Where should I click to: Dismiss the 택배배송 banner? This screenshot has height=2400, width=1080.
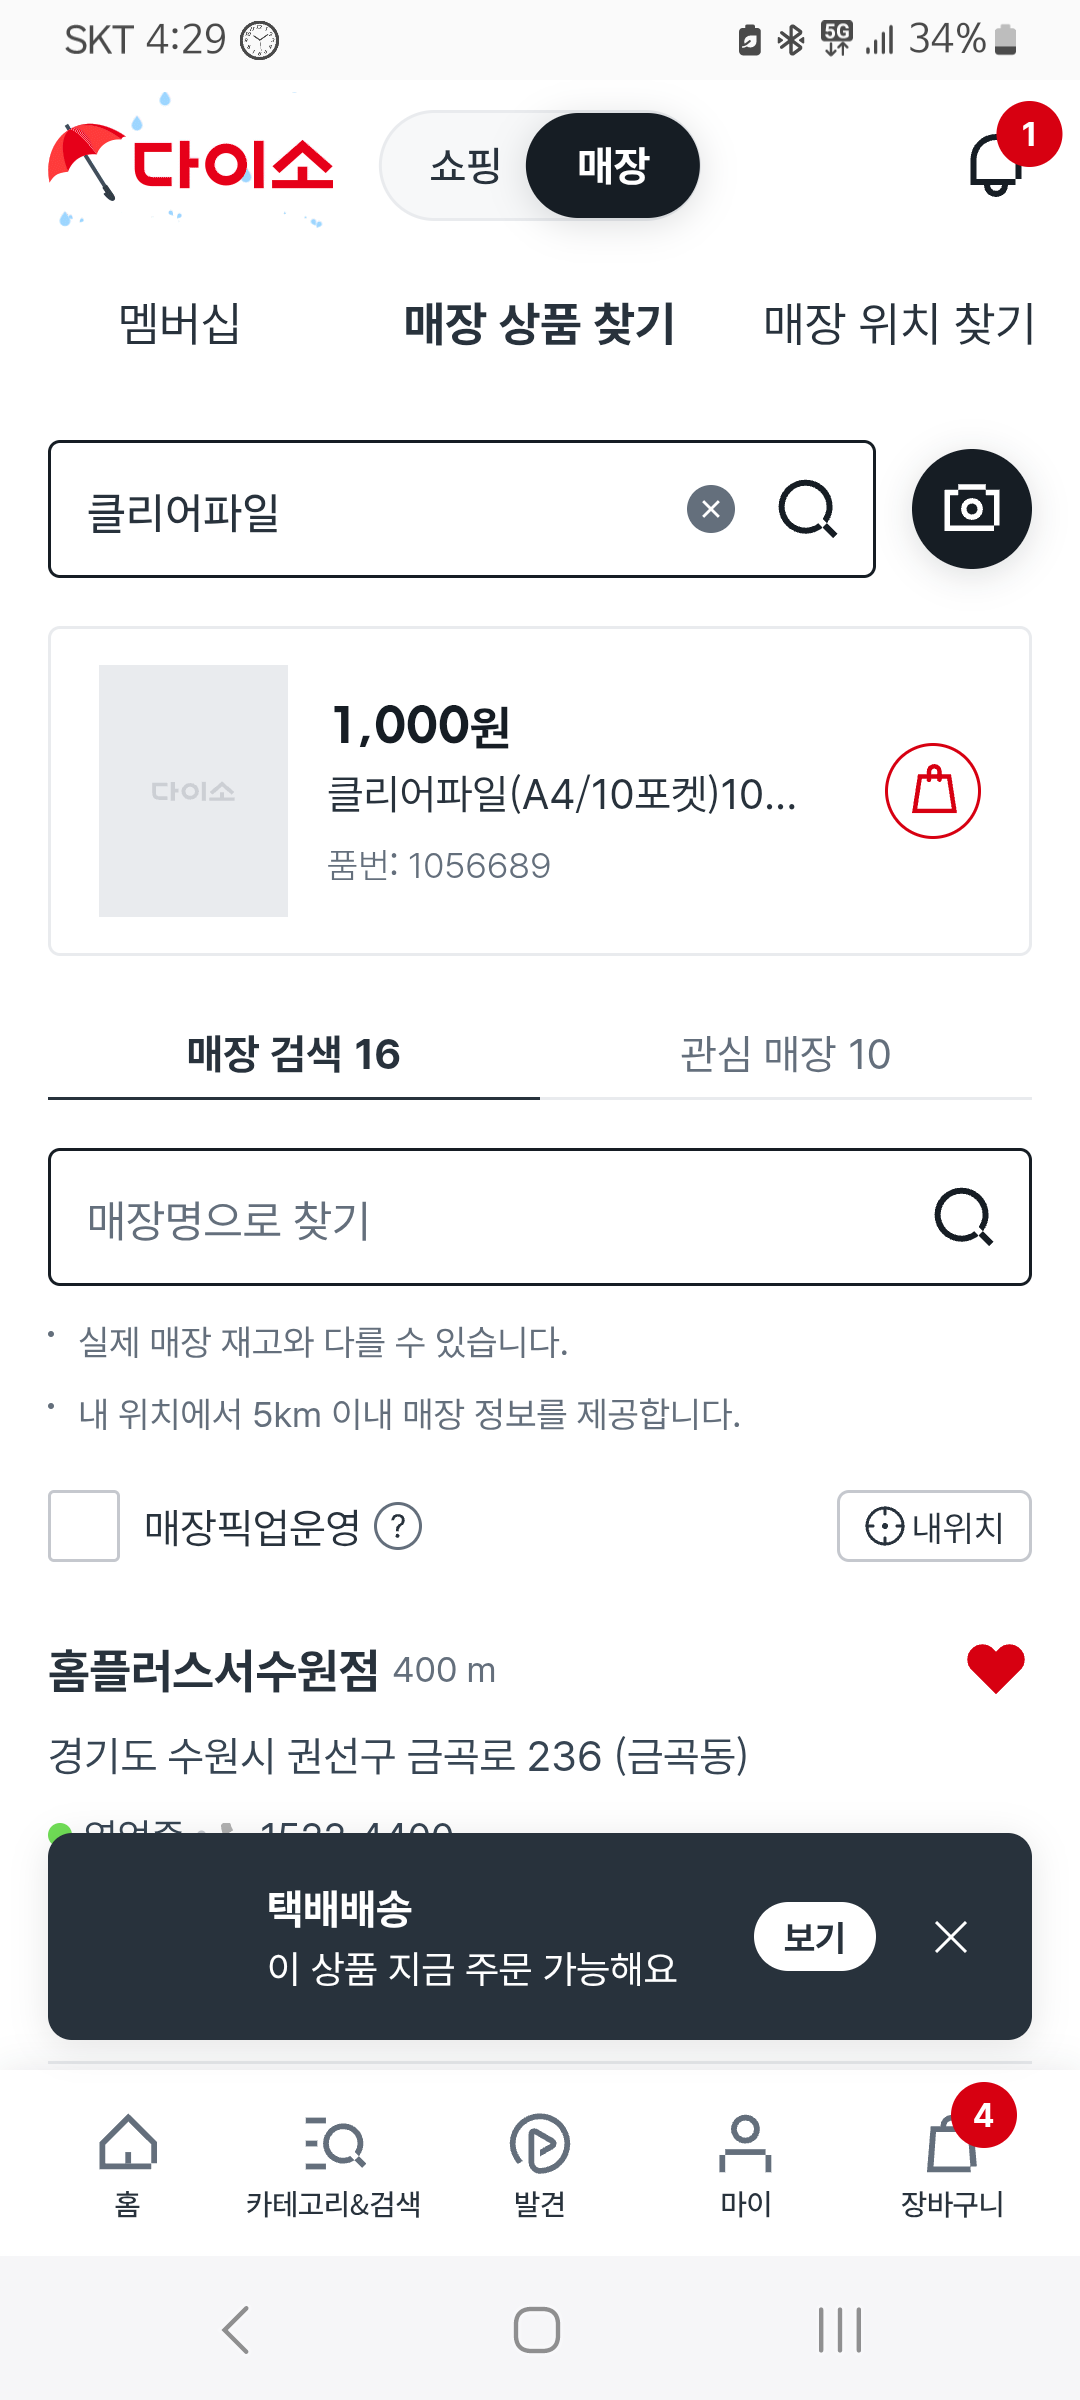(x=950, y=1937)
